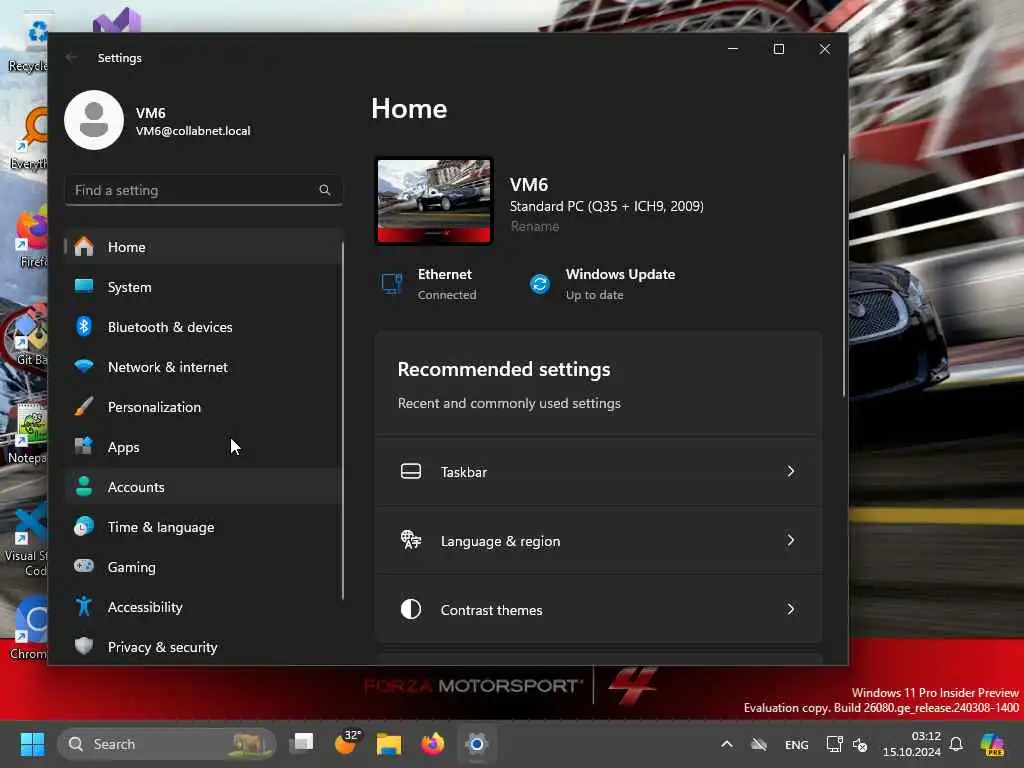Open Network & internet section
The width and height of the screenshot is (1024, 768).
(204, 367)
